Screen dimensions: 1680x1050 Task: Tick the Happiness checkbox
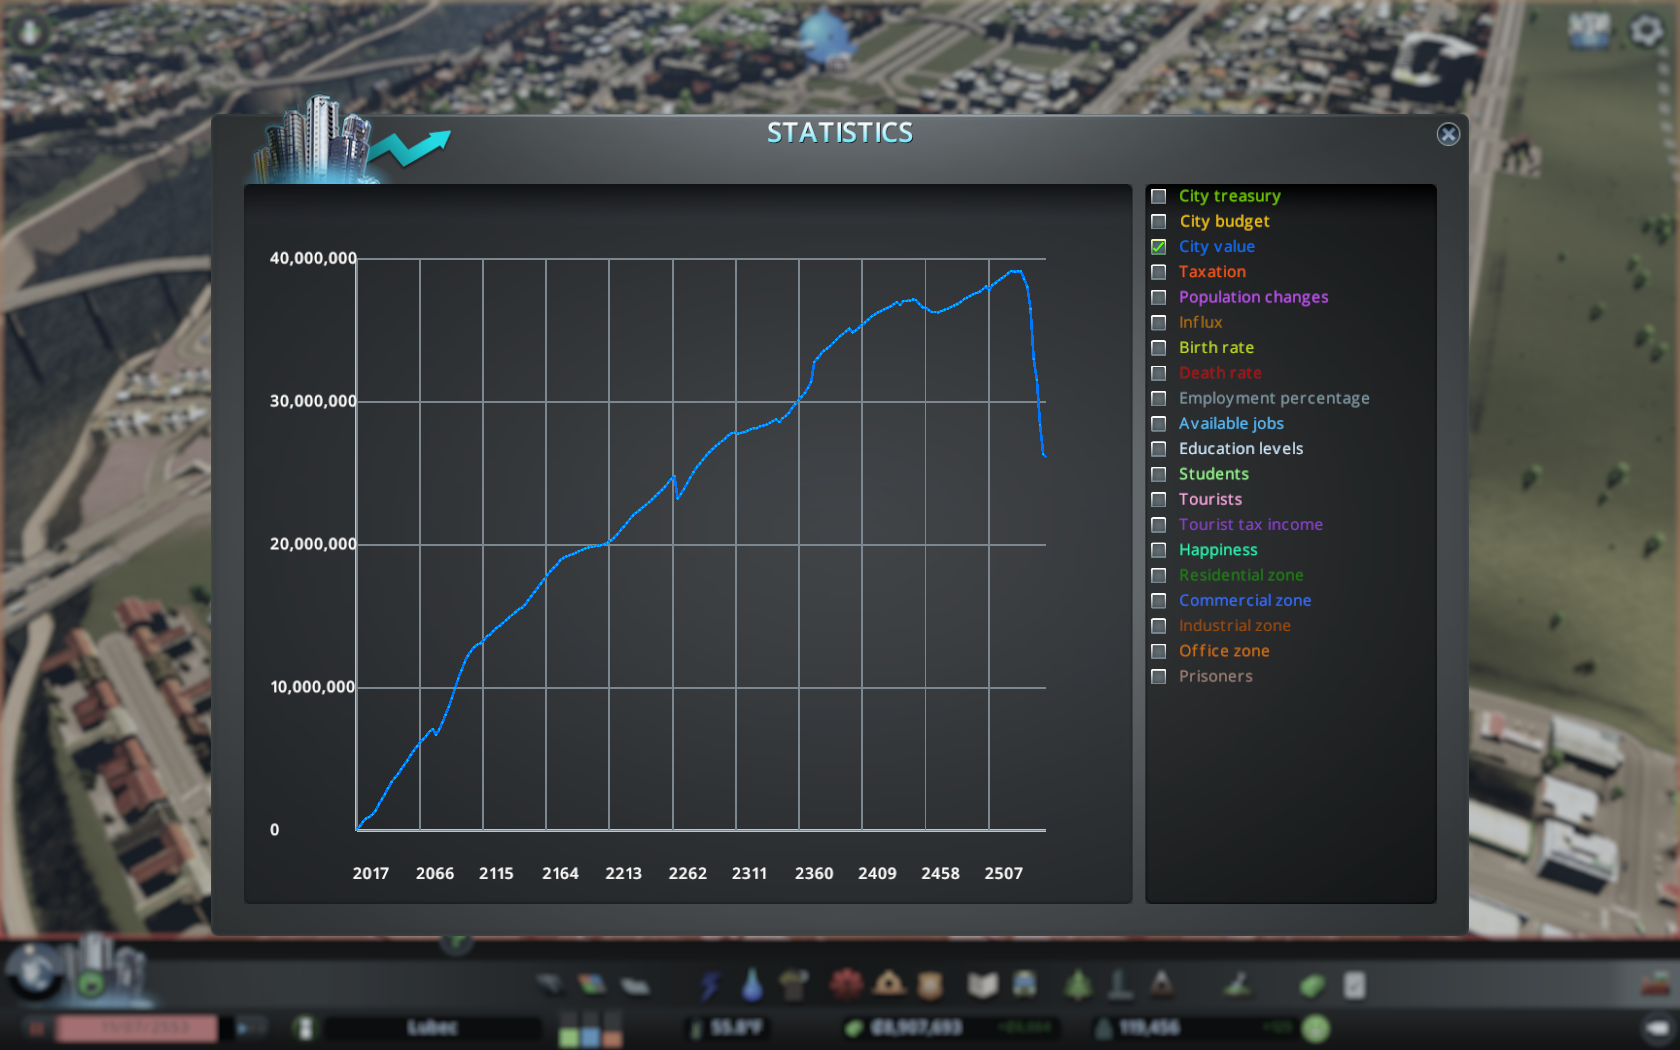(x=1159, y=550)
